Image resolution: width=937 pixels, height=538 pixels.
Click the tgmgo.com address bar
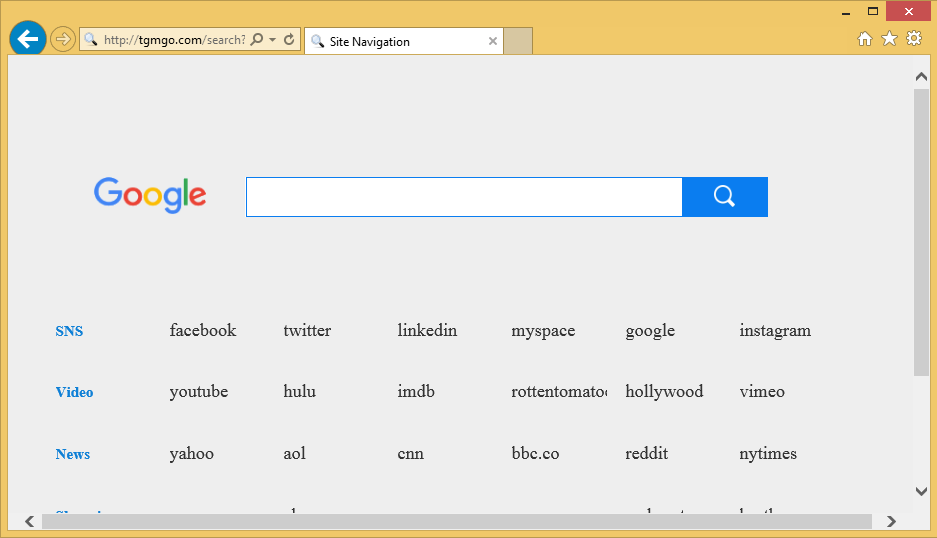[x=174, y=40]
